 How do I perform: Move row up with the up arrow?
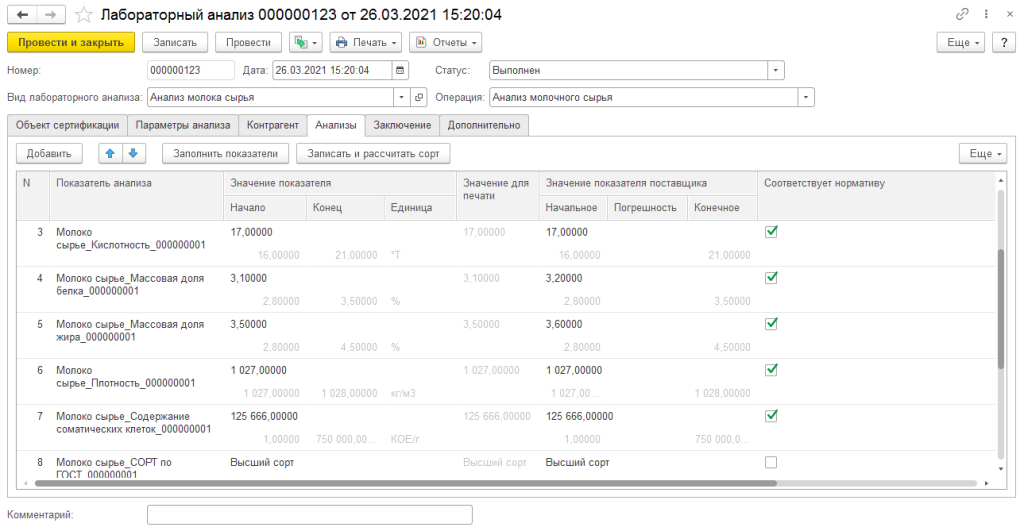pos(110,153)
